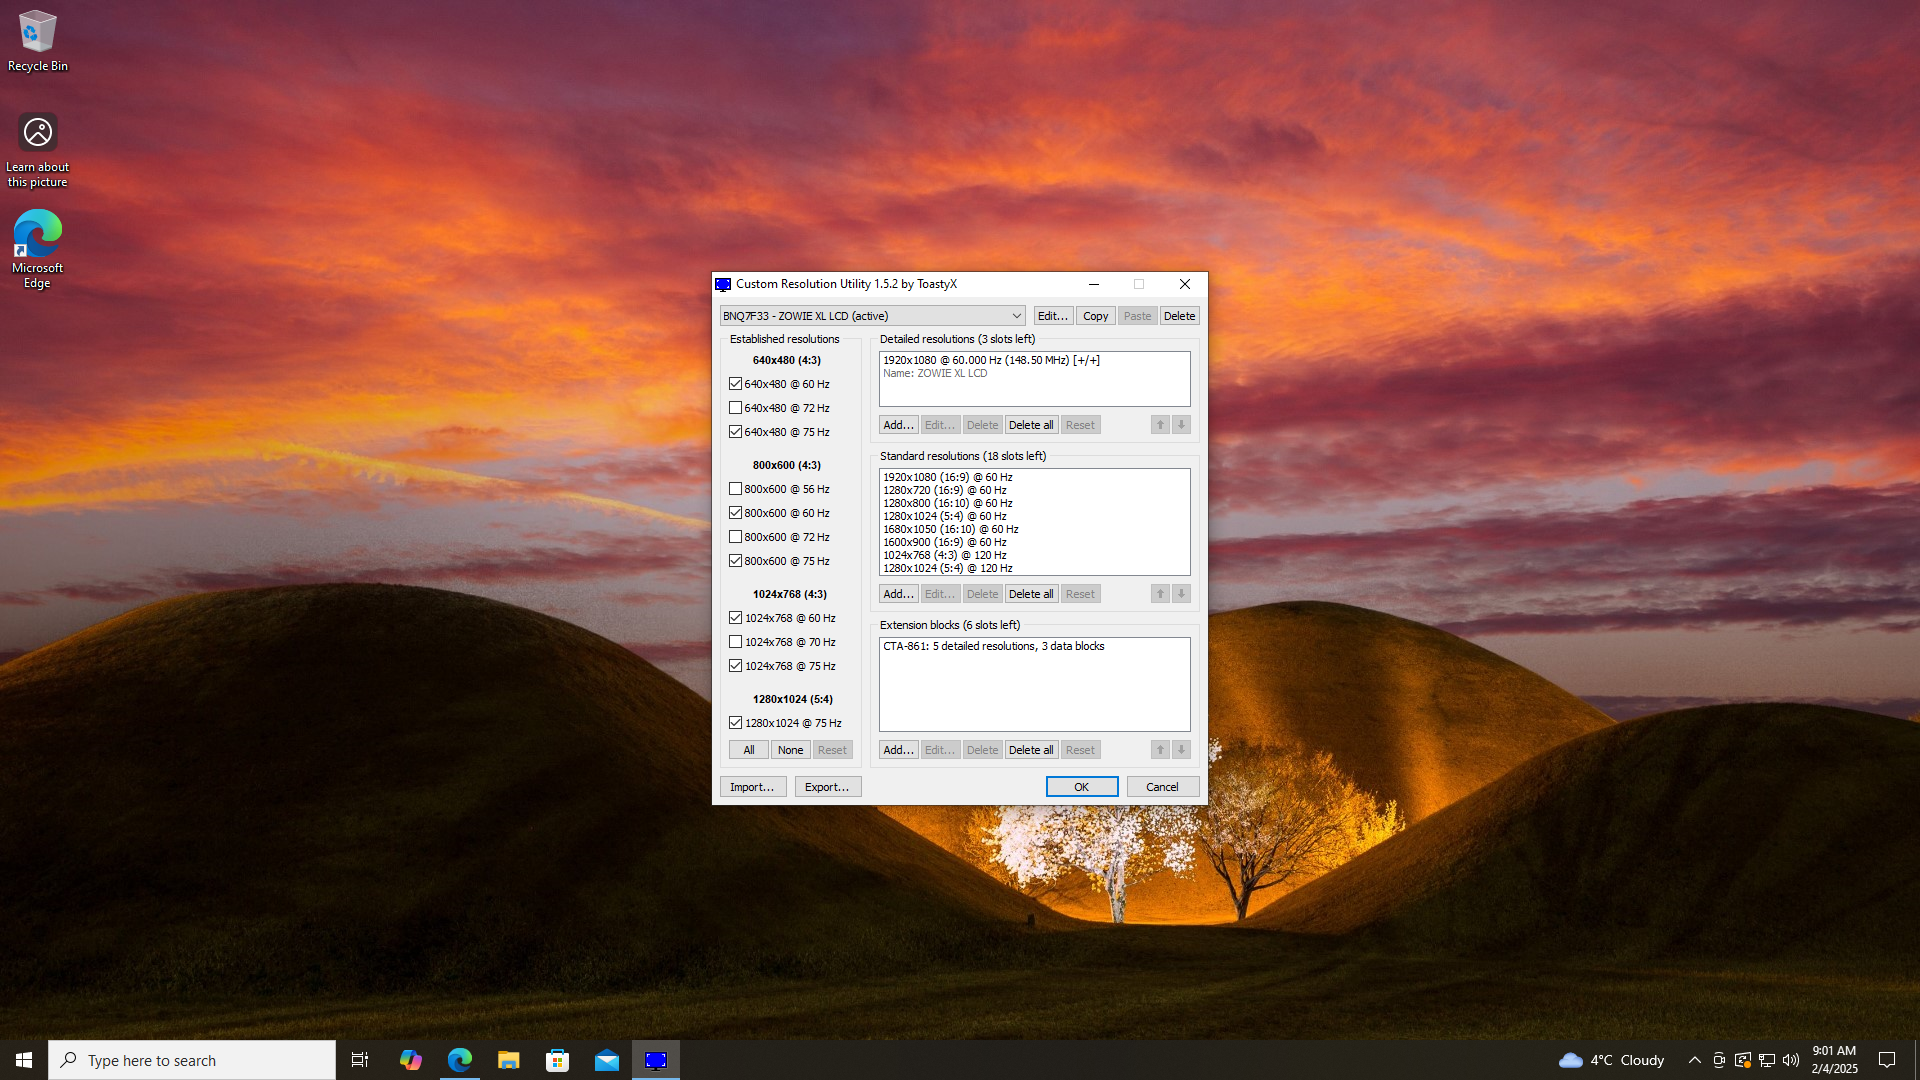Open the volume control in tray
This screenshot has width=1920, height=1080.
(x=1791, y=1060)
